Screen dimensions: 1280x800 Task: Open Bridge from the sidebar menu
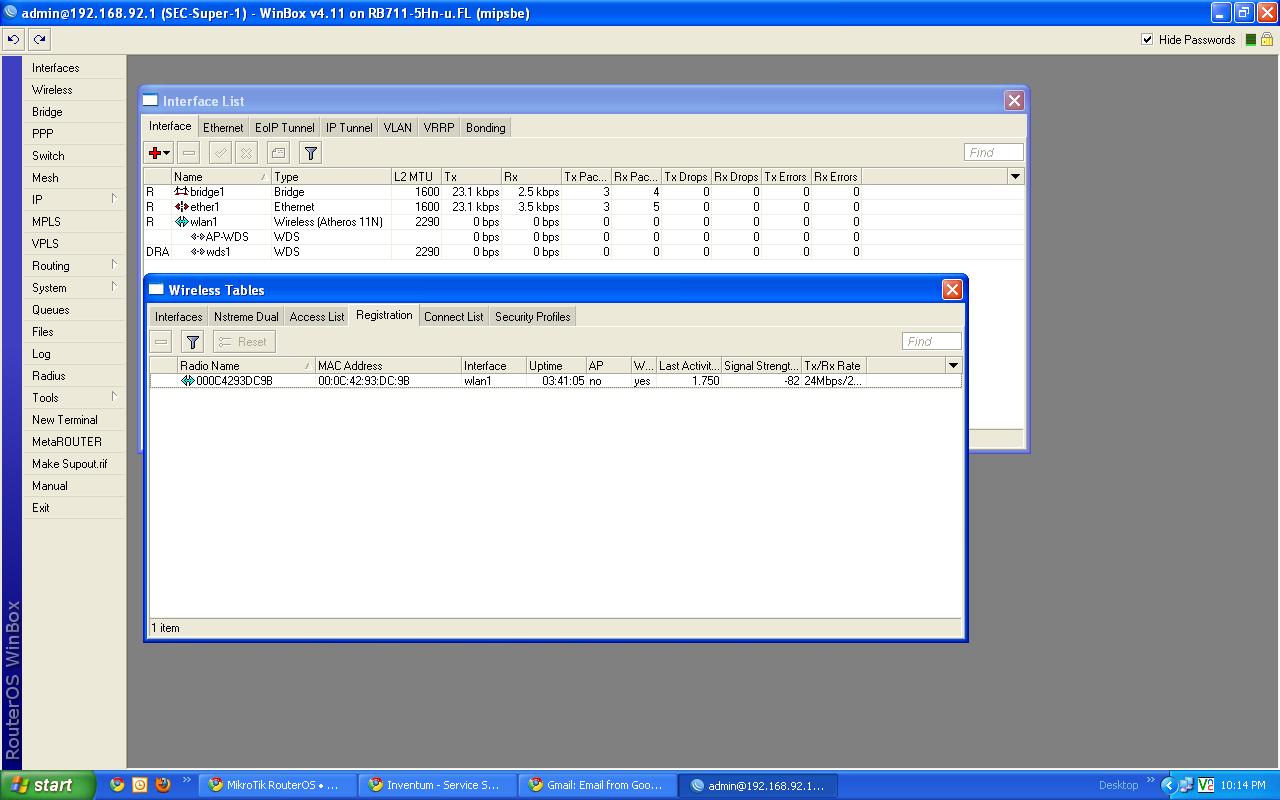click(x=75, y=111)
